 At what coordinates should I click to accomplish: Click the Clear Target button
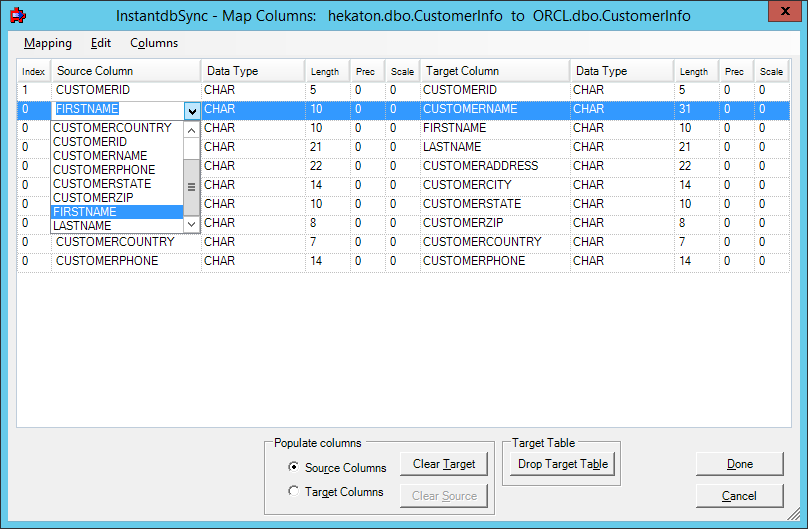click(444, 464)
